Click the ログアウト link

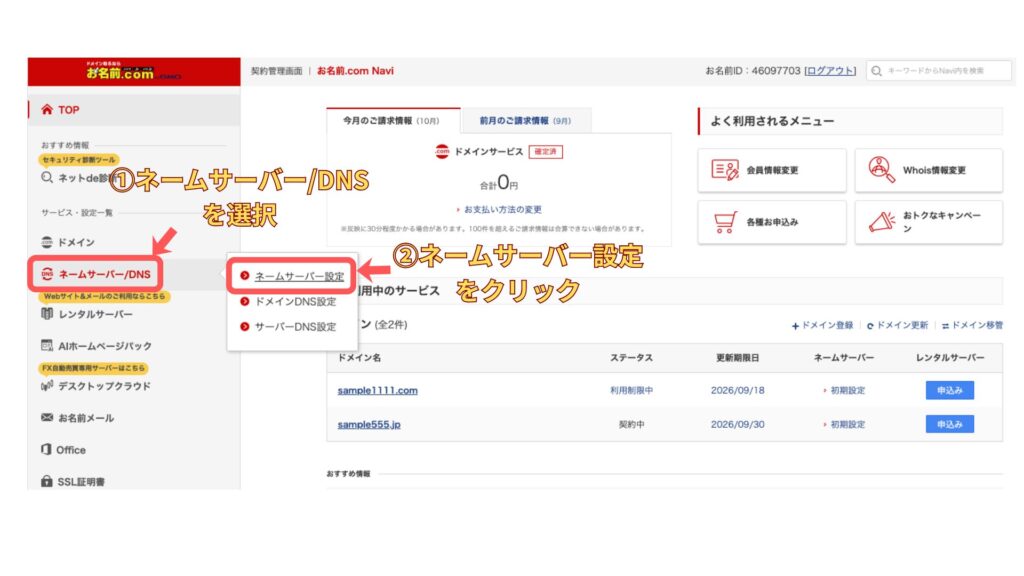point(830,71)
